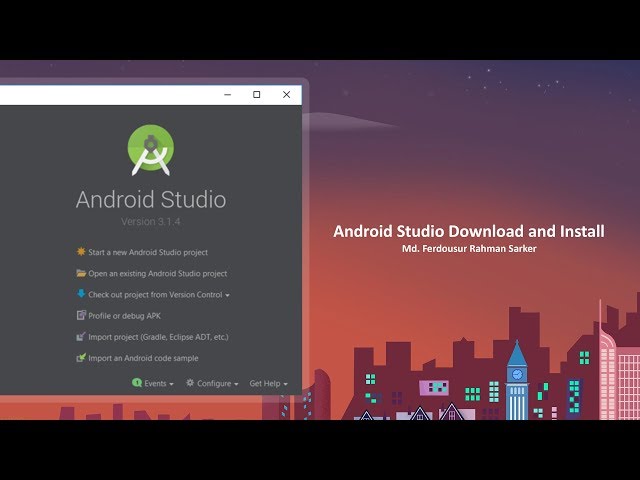Screen dimensions: 640x480
Task: Choose Import an Android code sample
Action: [143, 358]
